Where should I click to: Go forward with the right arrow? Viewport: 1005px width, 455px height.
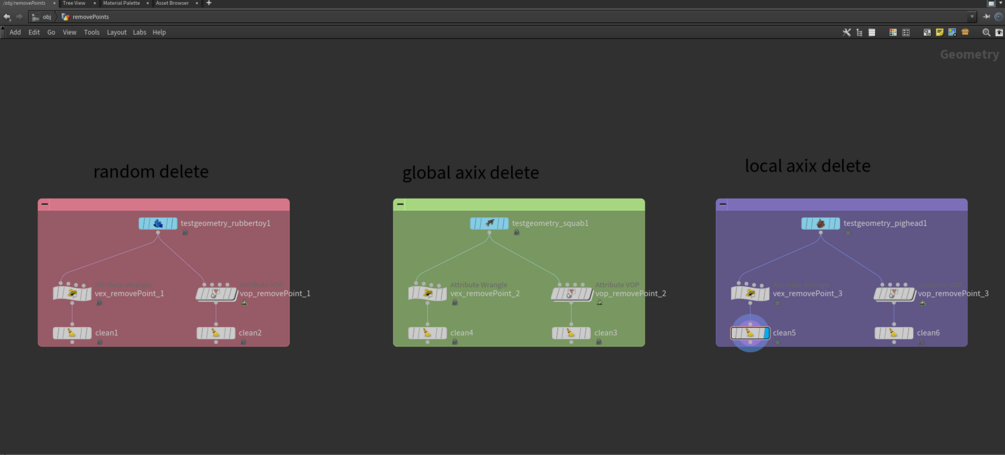pyautogui.click(x=19, y=17)
